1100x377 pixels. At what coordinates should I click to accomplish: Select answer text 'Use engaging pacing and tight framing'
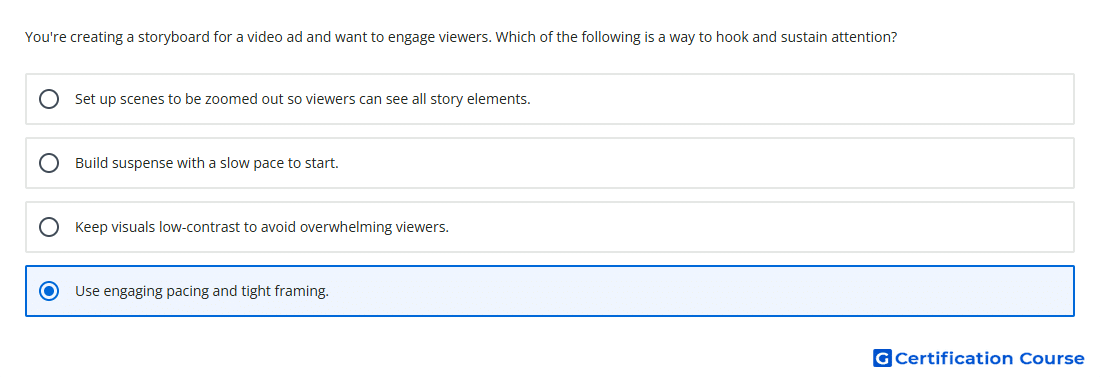pyautogui.click(x=202, y=291)
